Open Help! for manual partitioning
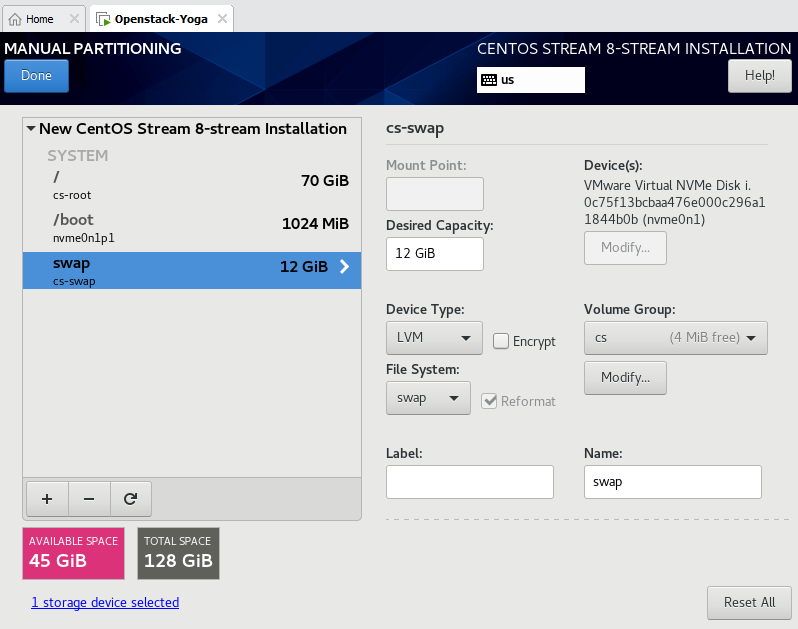This screenshot has height=629, width=798. [x=759, y=76]
